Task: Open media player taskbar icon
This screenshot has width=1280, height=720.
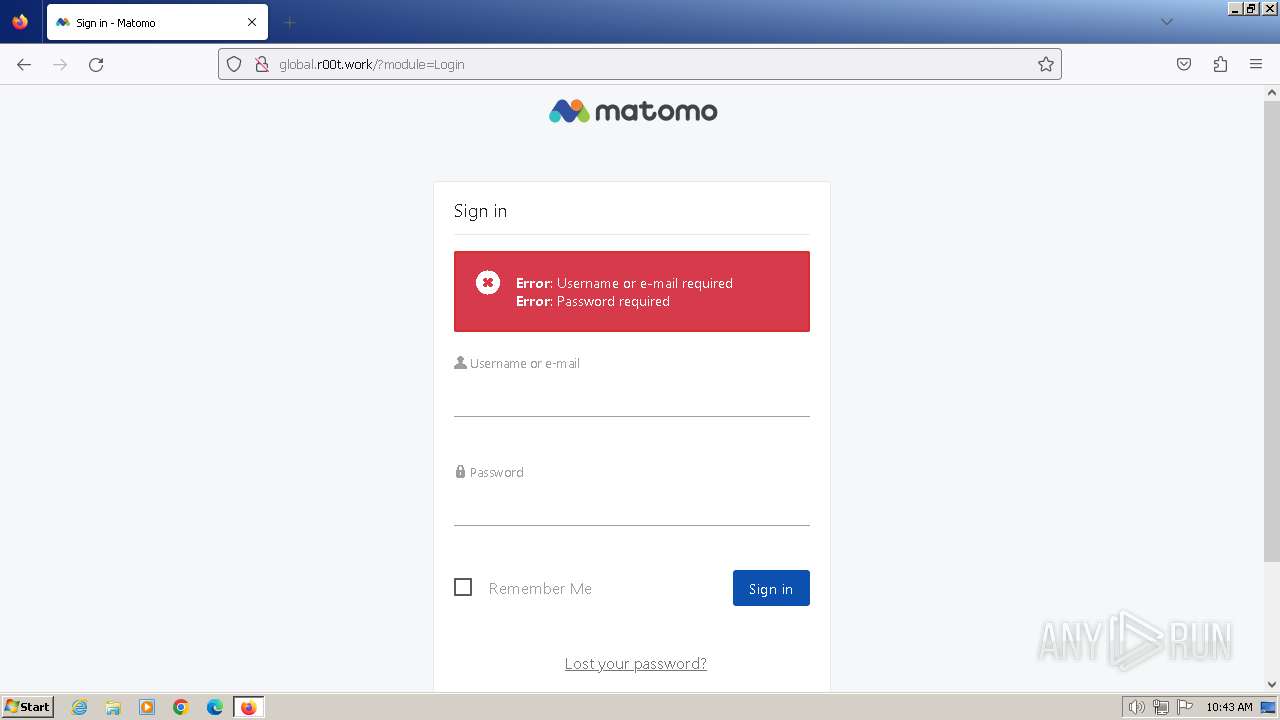Action: coord(147,707)
